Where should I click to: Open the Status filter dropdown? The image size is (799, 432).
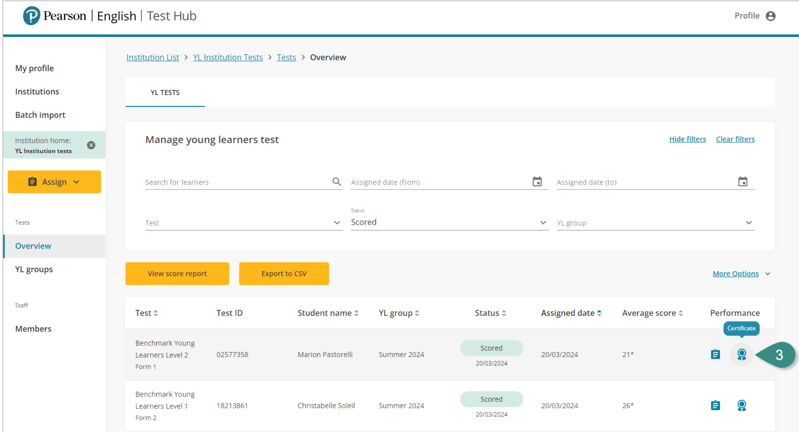tap(449, 223)
